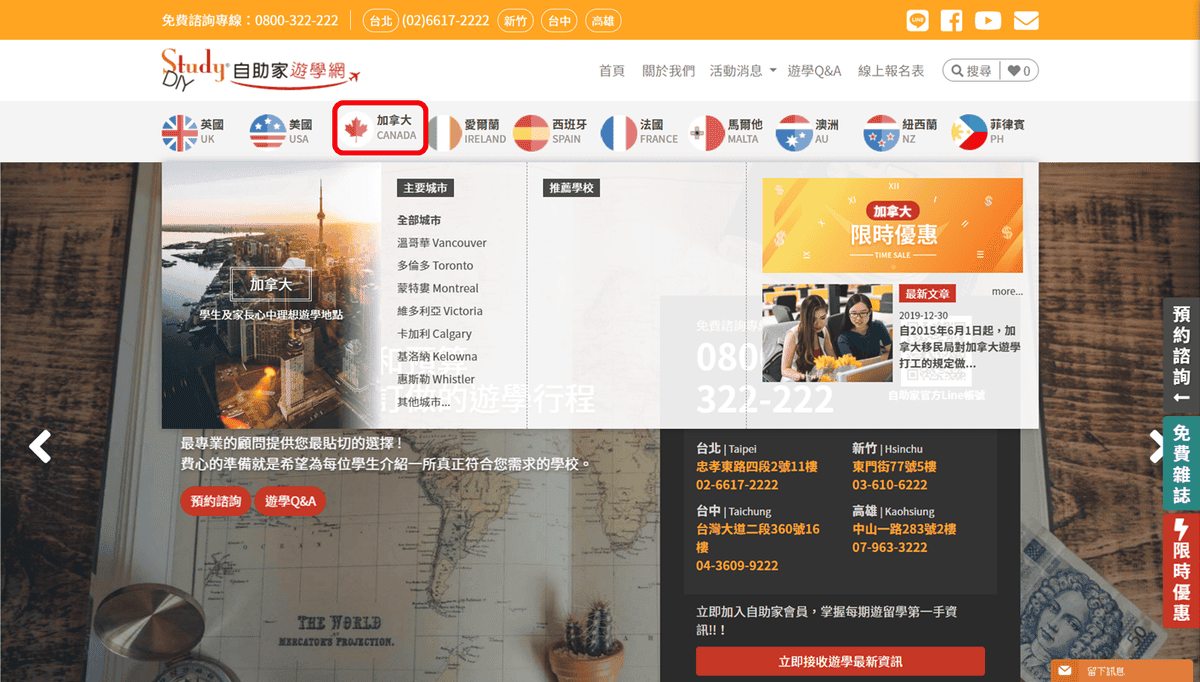Open the YouTube channel icon

click(988, 20)
